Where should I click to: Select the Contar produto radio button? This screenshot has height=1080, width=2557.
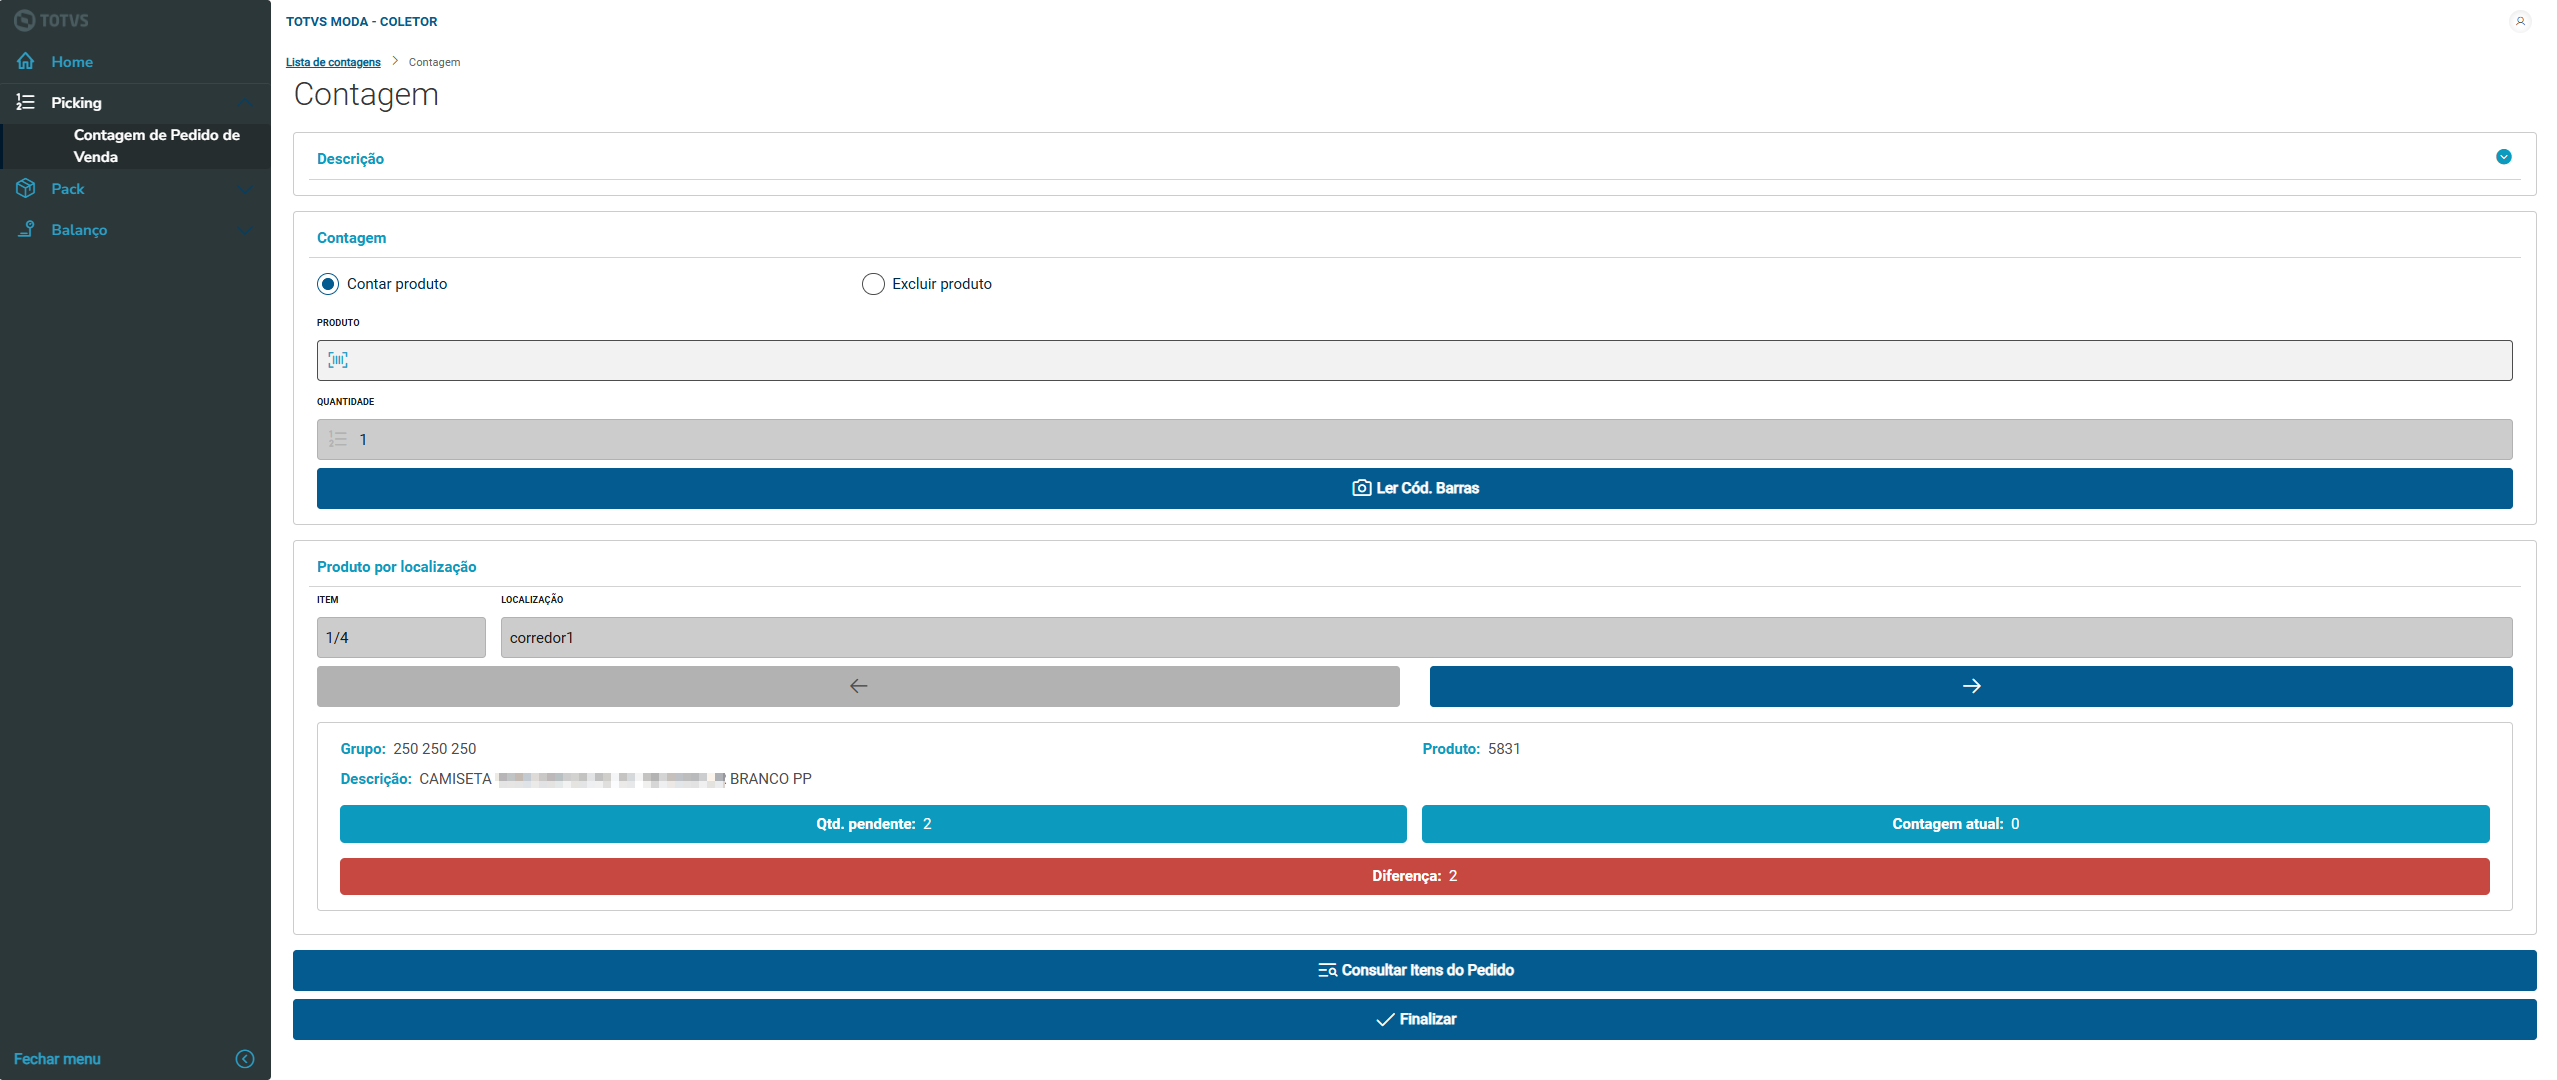point(328,284)
